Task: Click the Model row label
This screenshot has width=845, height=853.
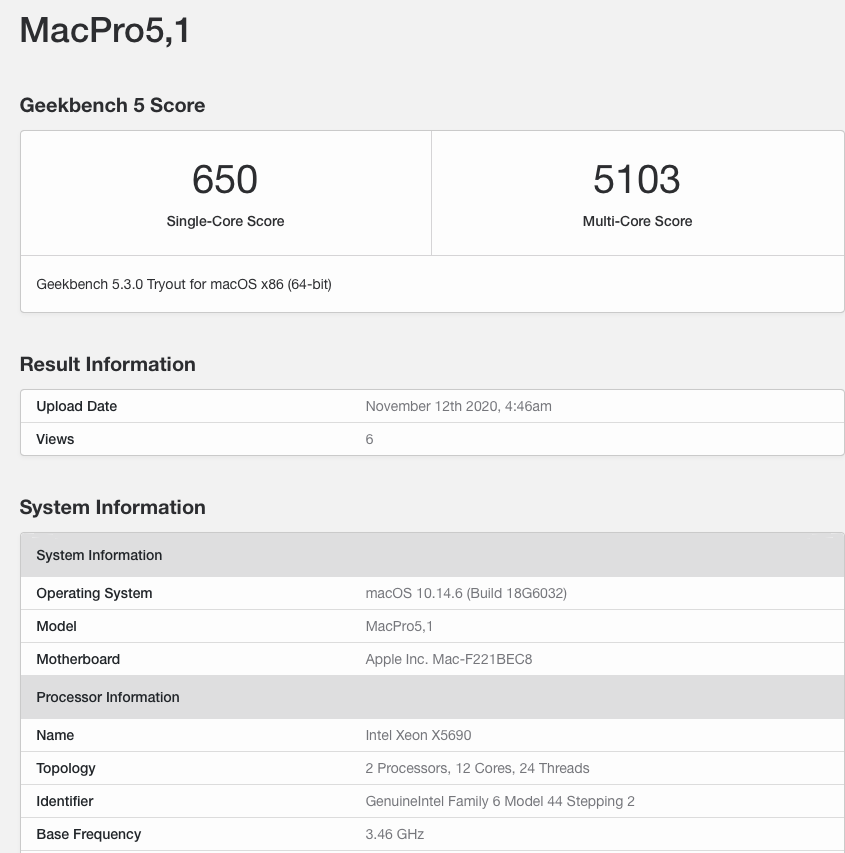Action: tap(56, 626)
